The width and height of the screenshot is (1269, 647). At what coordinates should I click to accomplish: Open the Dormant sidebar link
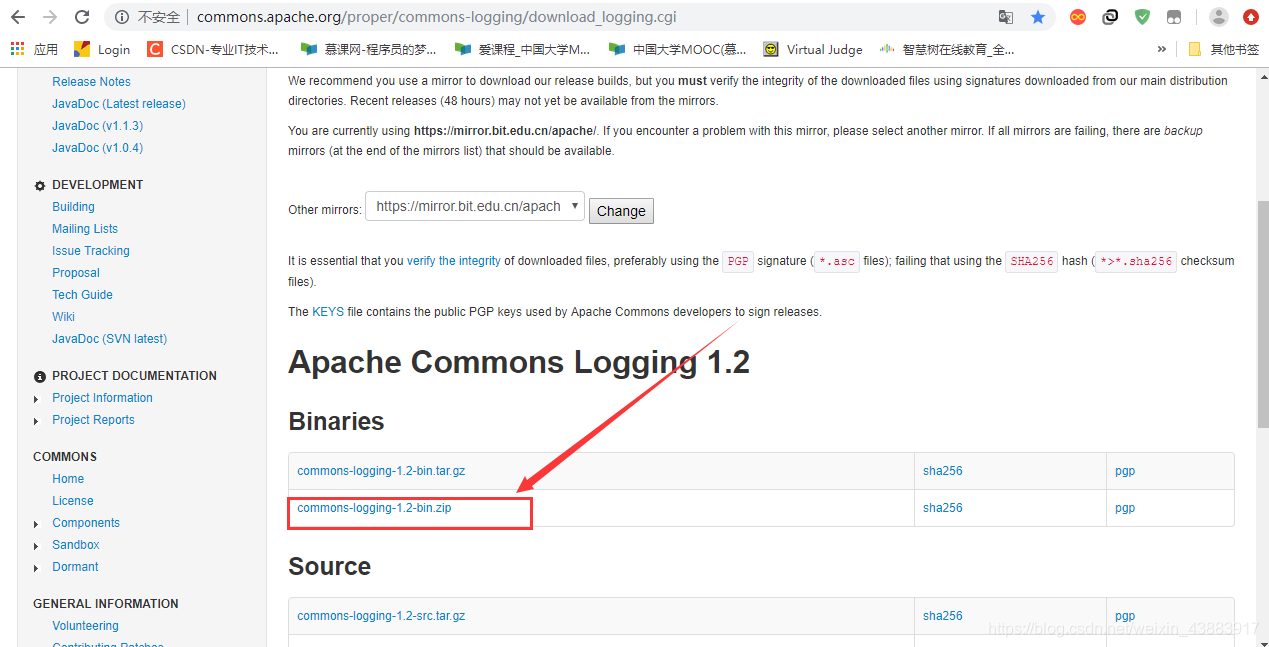[x=75, y=567]
